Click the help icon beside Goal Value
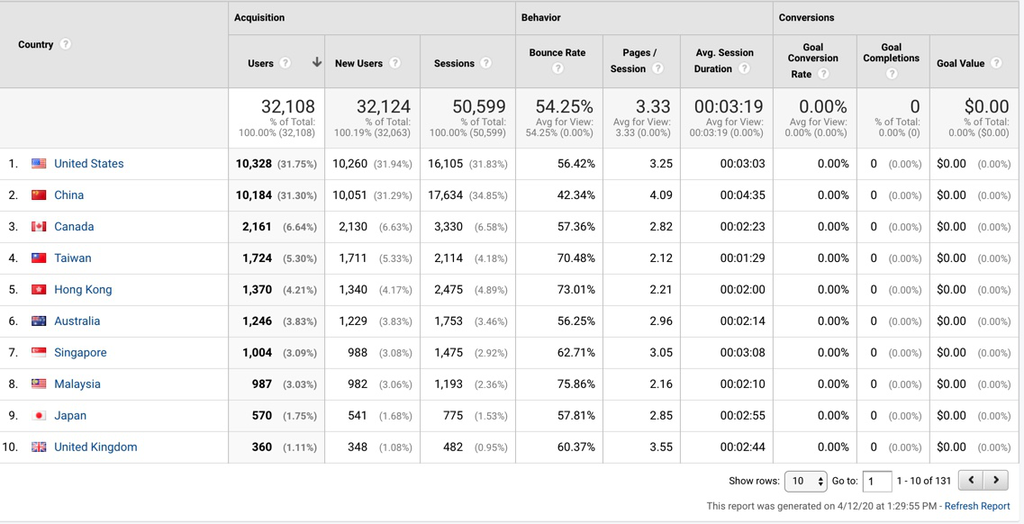The image size is (1024, 524). click(x=997, y=63)
